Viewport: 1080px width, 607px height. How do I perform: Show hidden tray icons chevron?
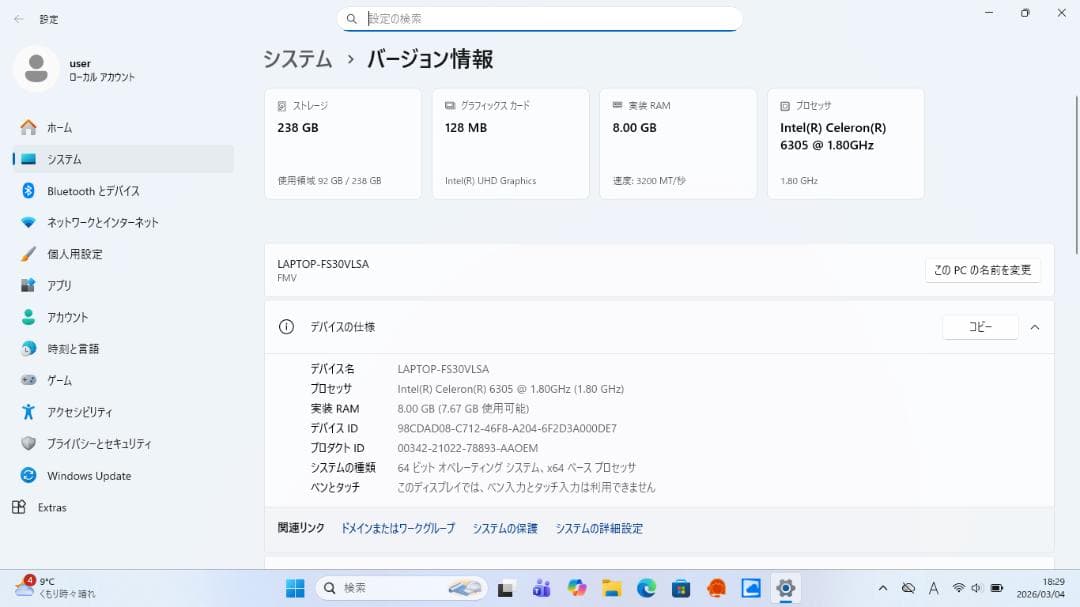(x=882, y=588)
